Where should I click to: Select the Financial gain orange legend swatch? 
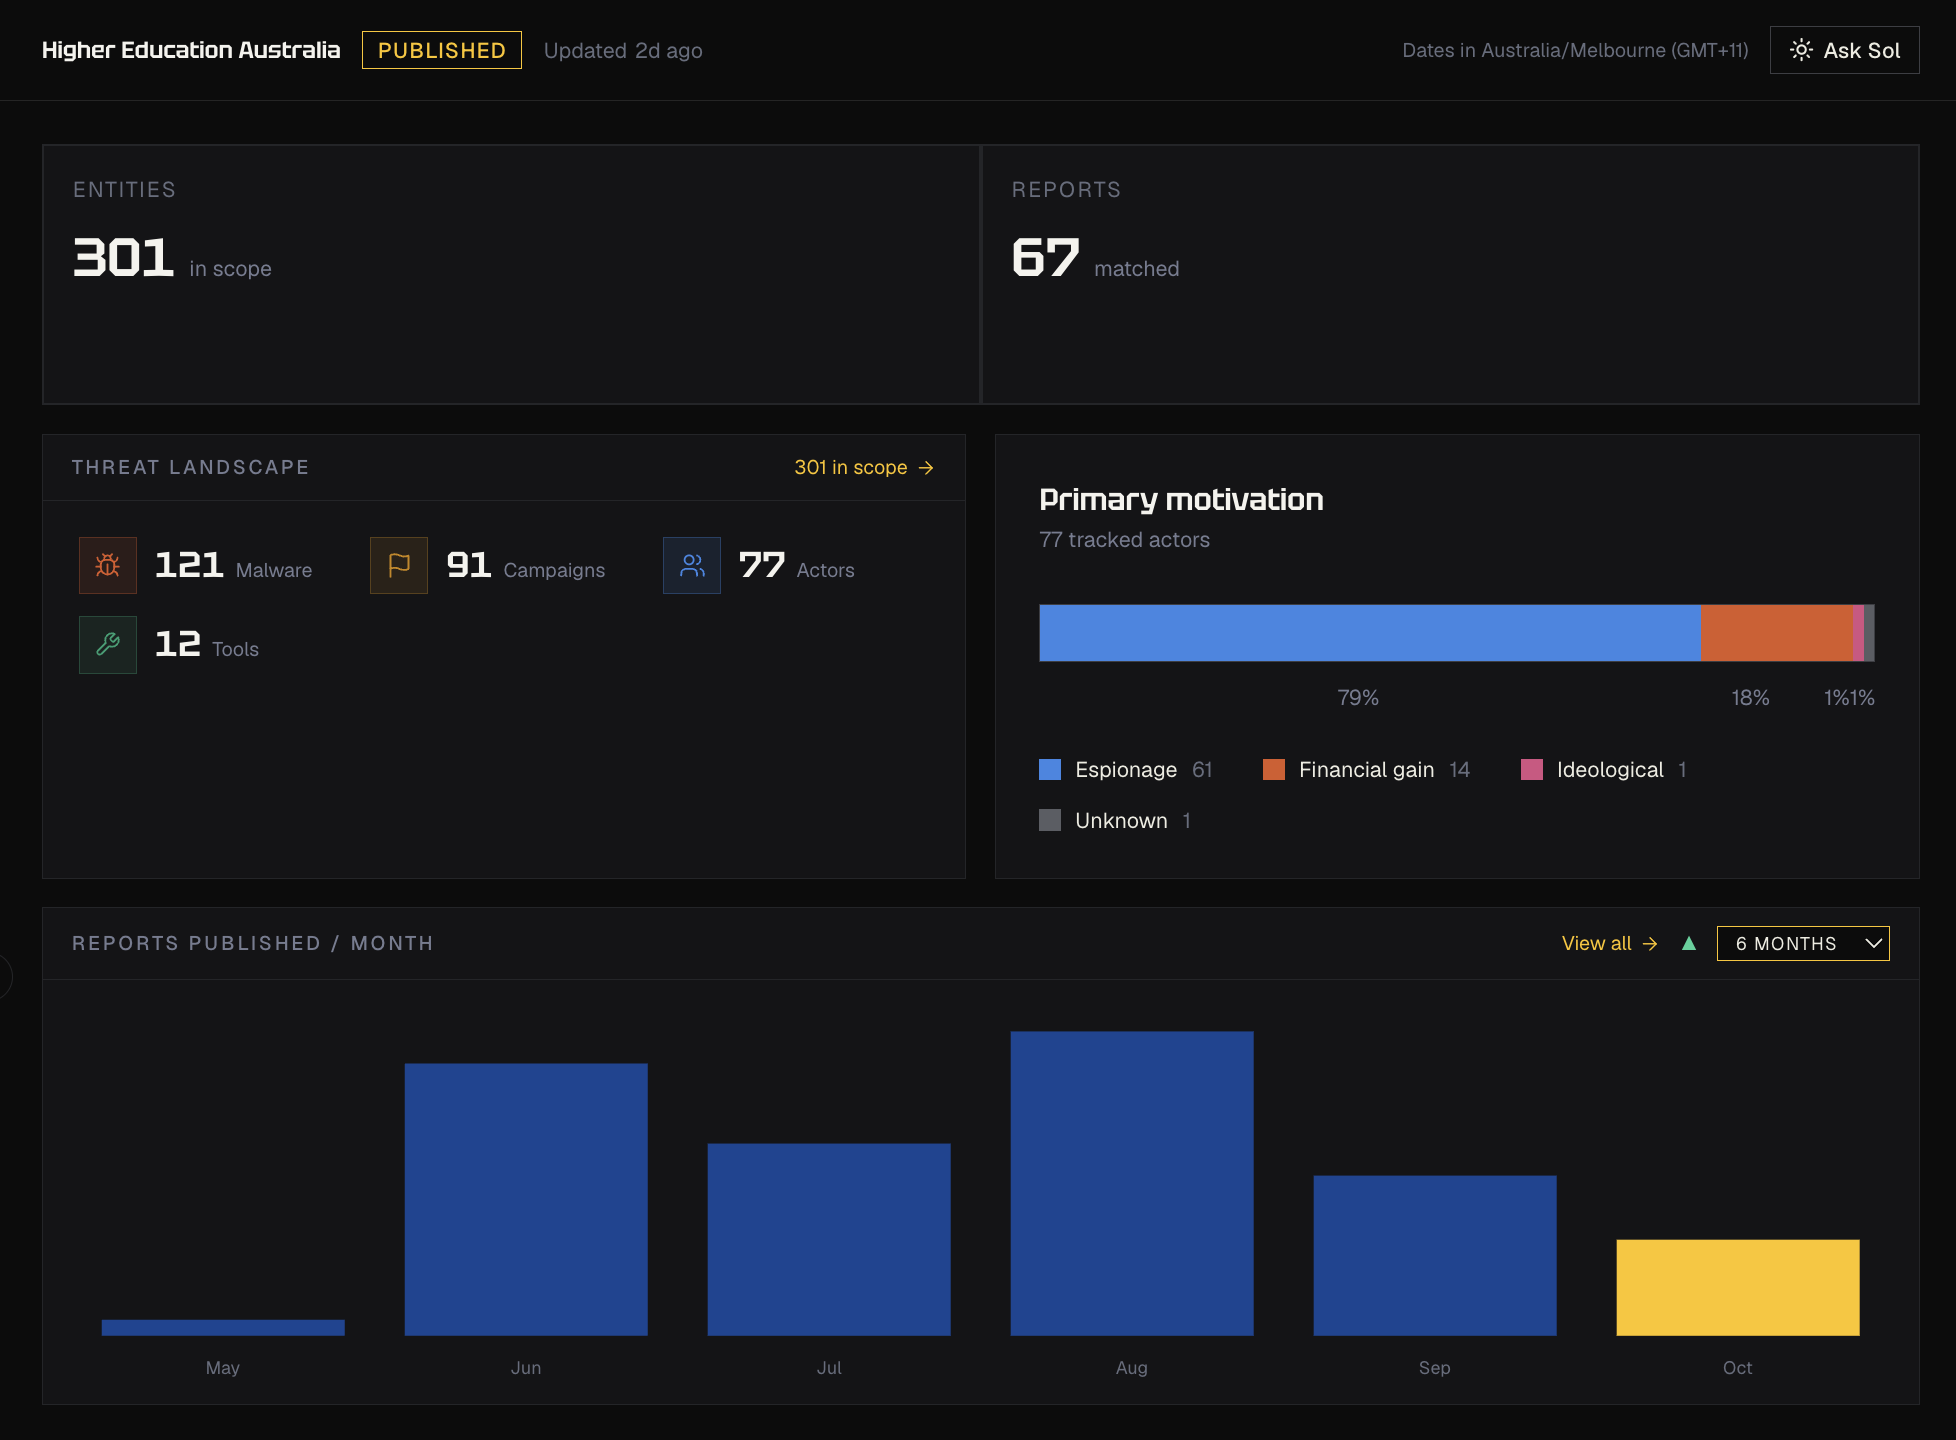1274,769
